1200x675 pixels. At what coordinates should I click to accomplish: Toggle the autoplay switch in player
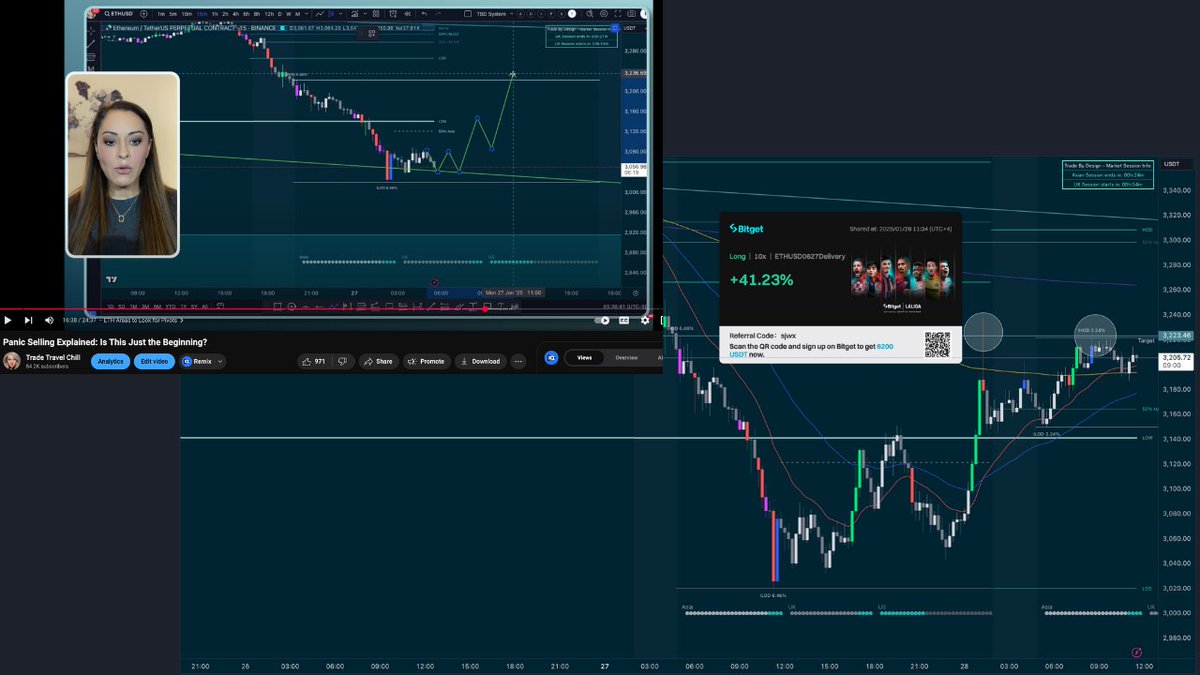coord(601,320)
